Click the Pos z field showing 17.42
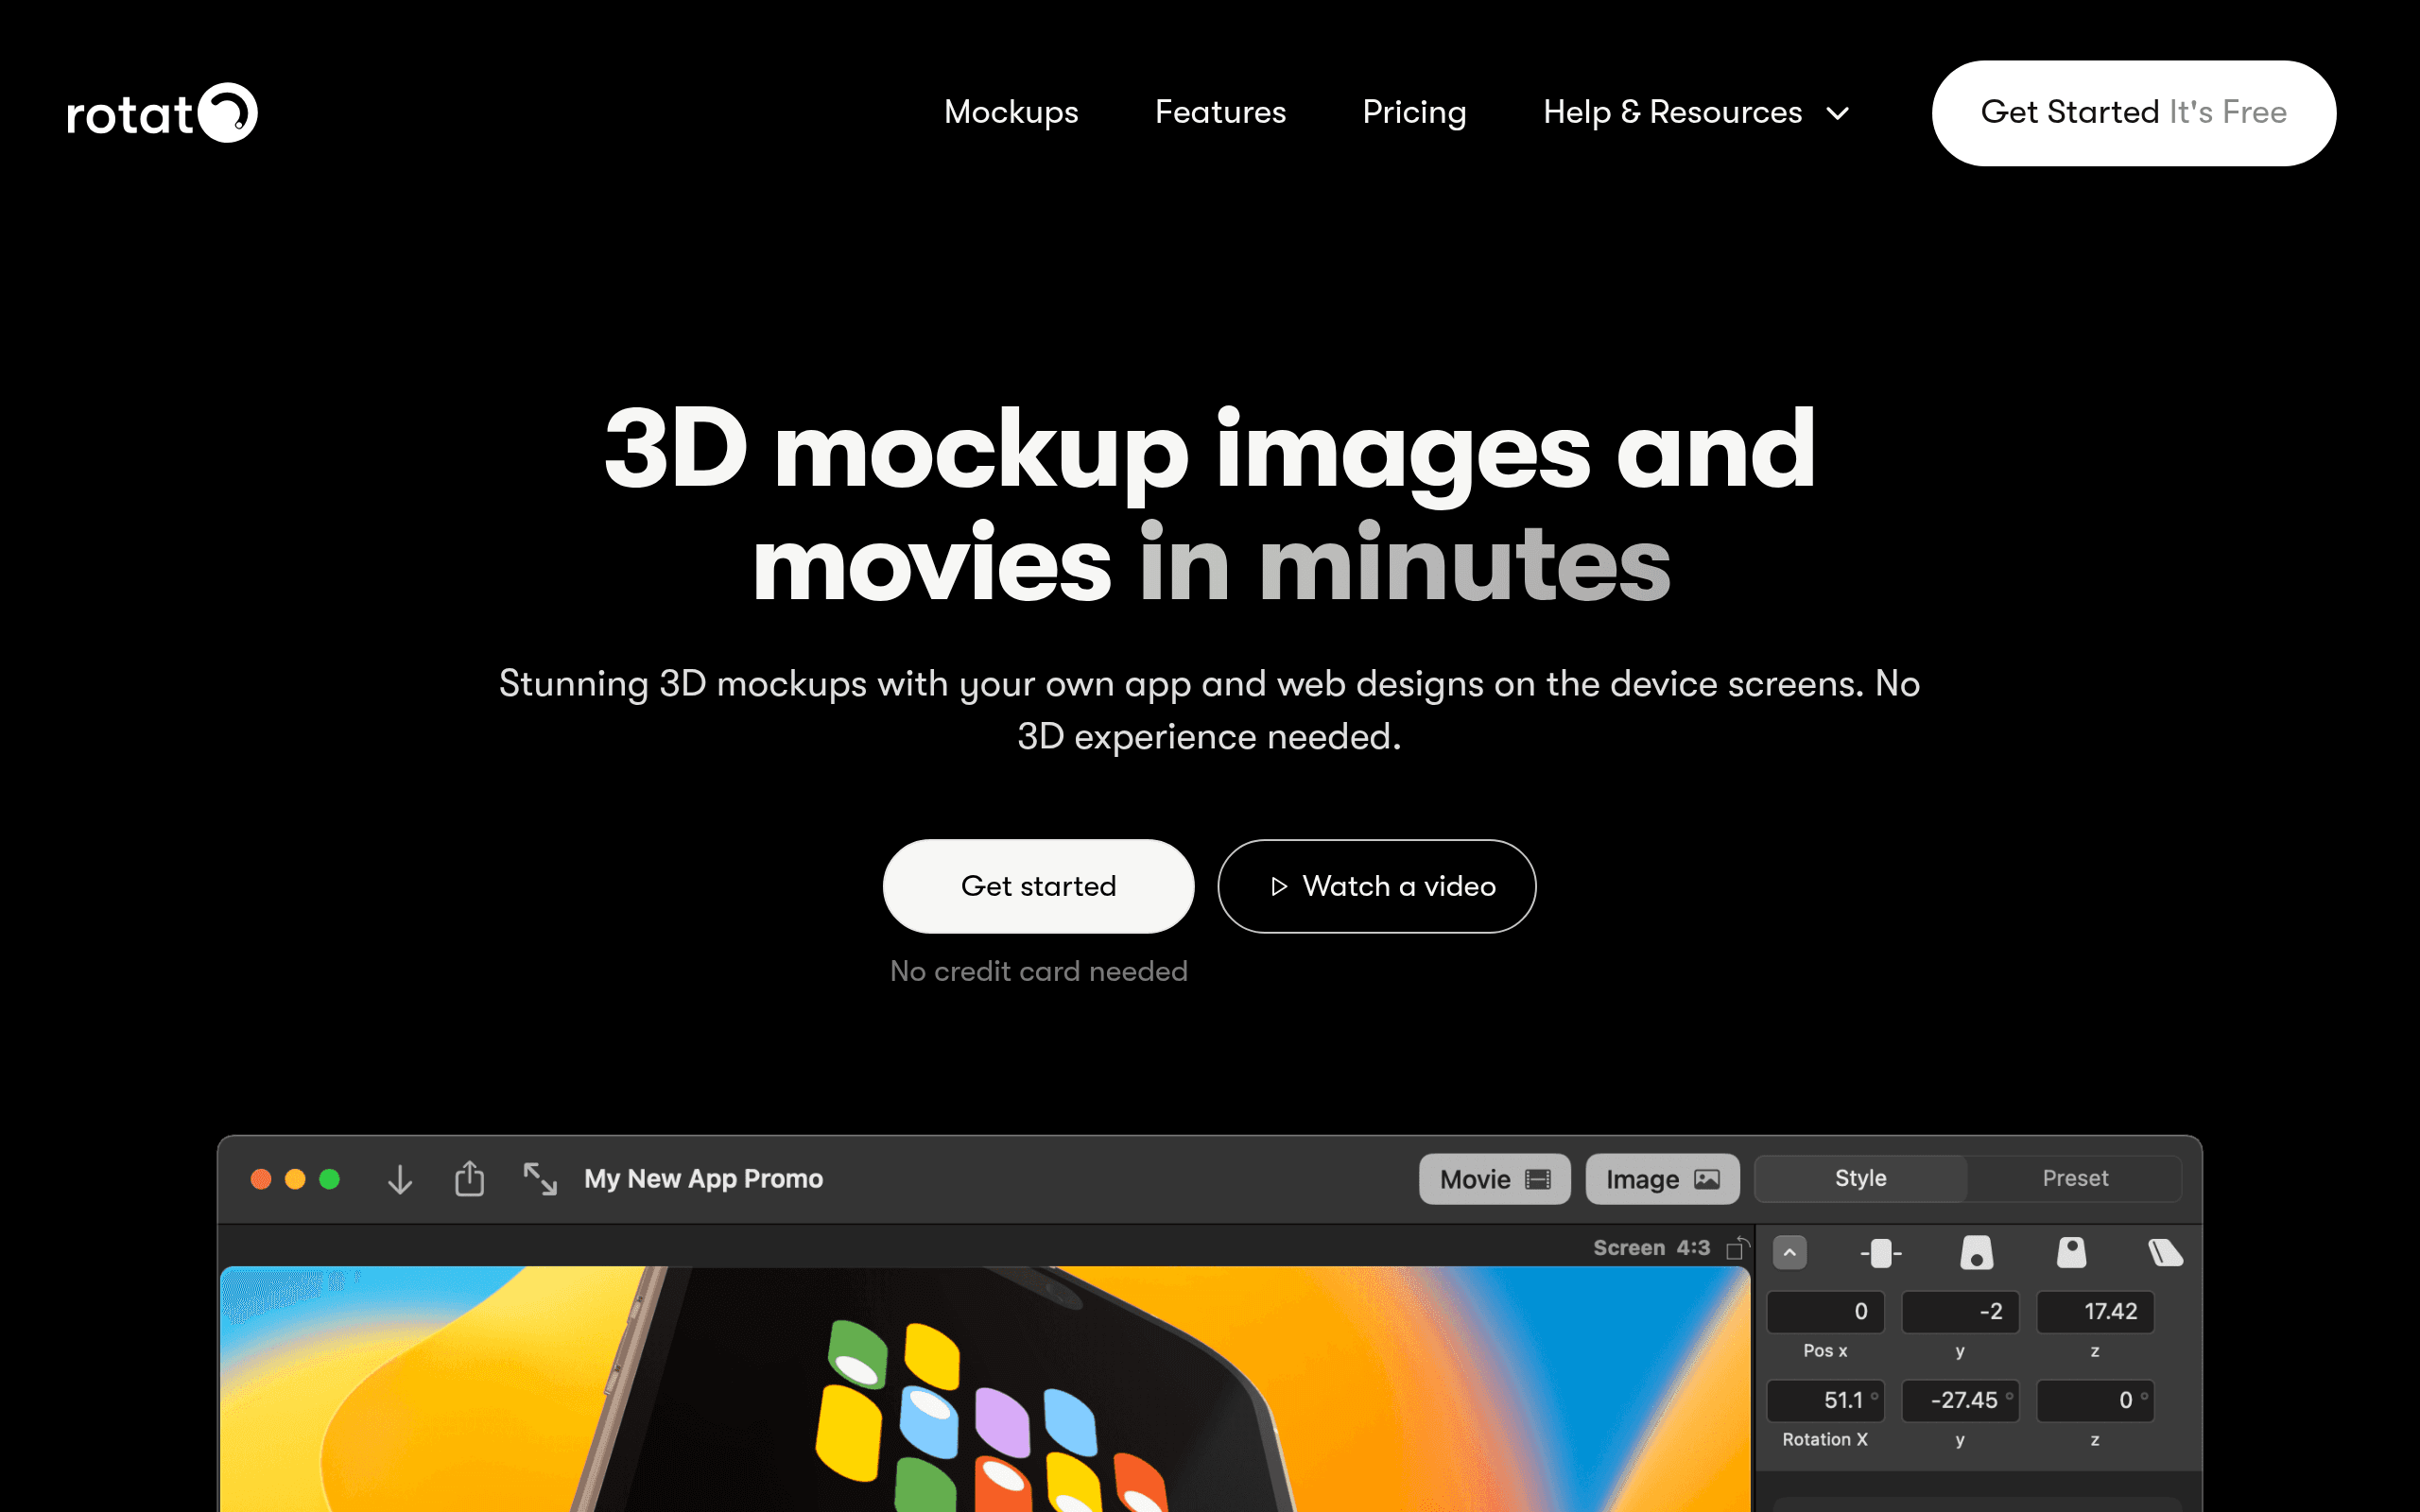The width and height of the screenshot is (2420, 1512). coord(2095,1312)
